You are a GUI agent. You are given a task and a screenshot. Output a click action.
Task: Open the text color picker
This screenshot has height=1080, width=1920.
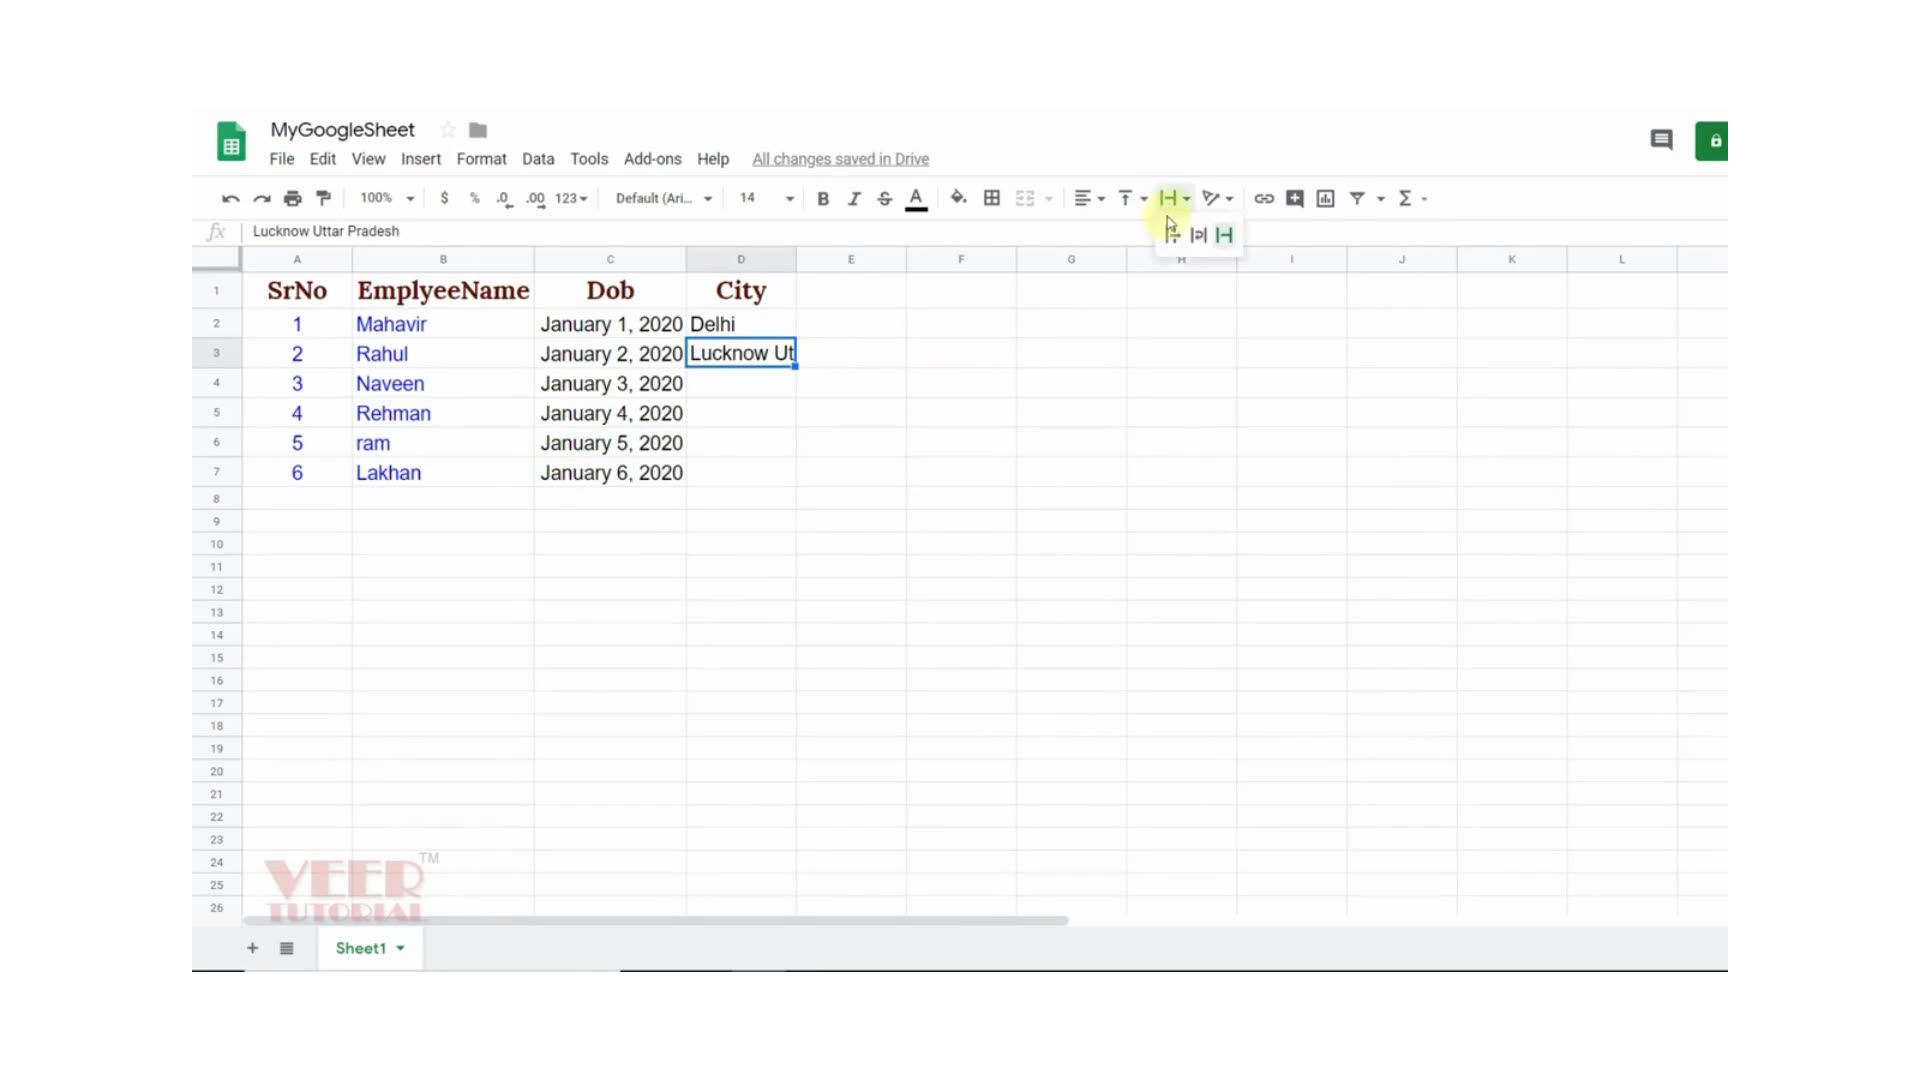click(x=916, y=198)
